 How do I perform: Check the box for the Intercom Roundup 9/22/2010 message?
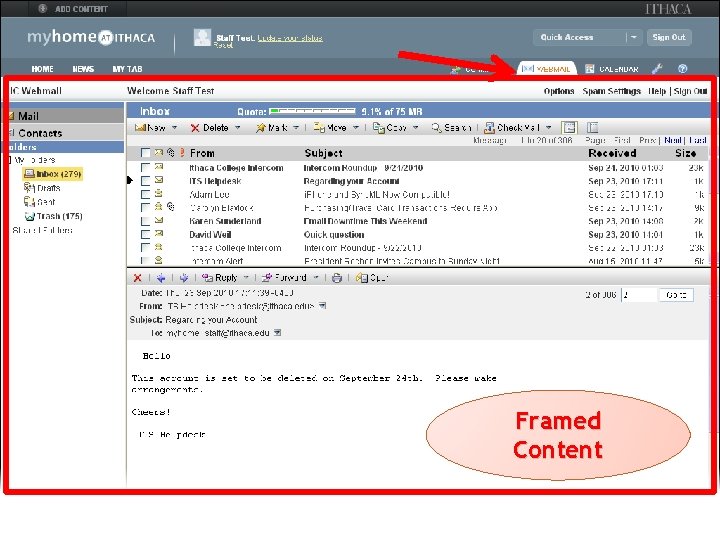146,248
